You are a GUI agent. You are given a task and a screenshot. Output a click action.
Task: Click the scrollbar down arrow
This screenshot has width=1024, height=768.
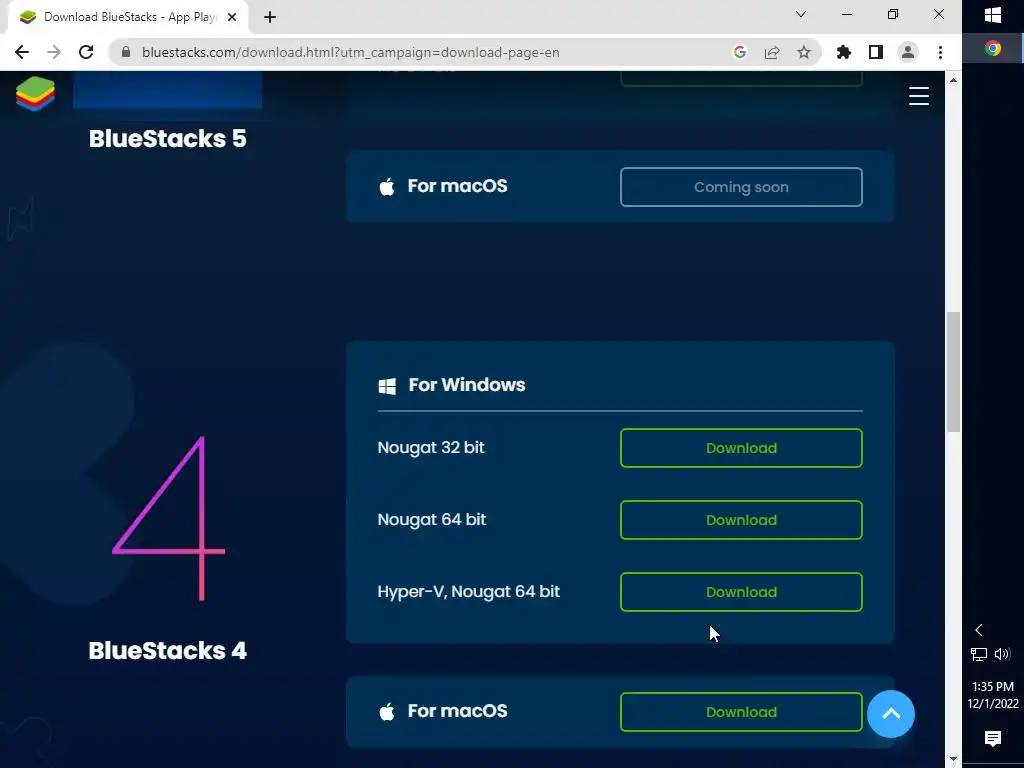click(x=953, y=759)
